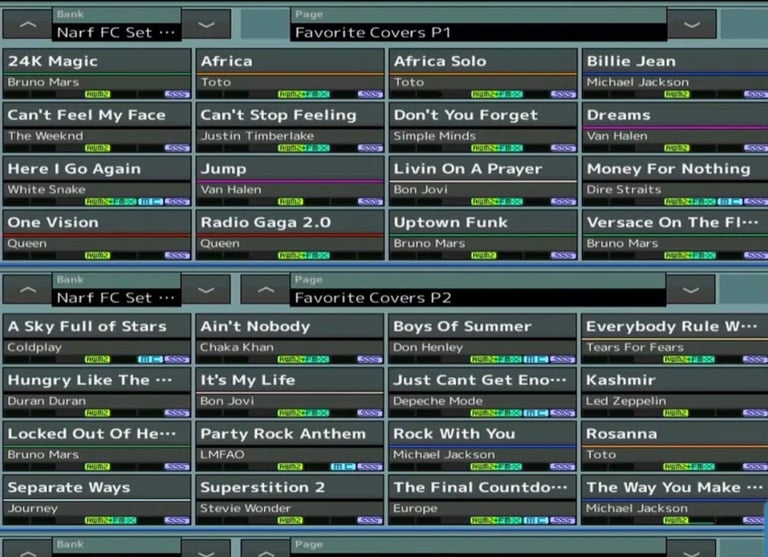Click the AWM2 tag on Billie Jean
The height and width of the screenshot is (557, 768).
coord(677,94)
